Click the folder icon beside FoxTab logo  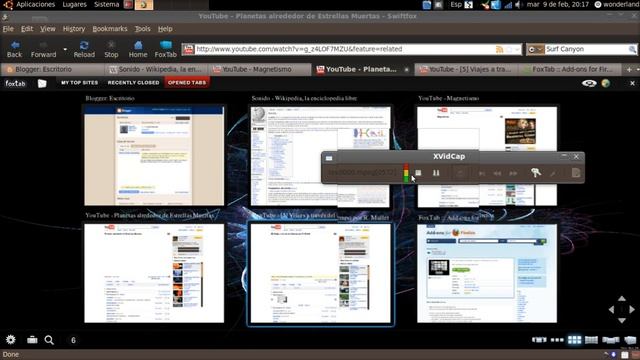coord(42,83)
